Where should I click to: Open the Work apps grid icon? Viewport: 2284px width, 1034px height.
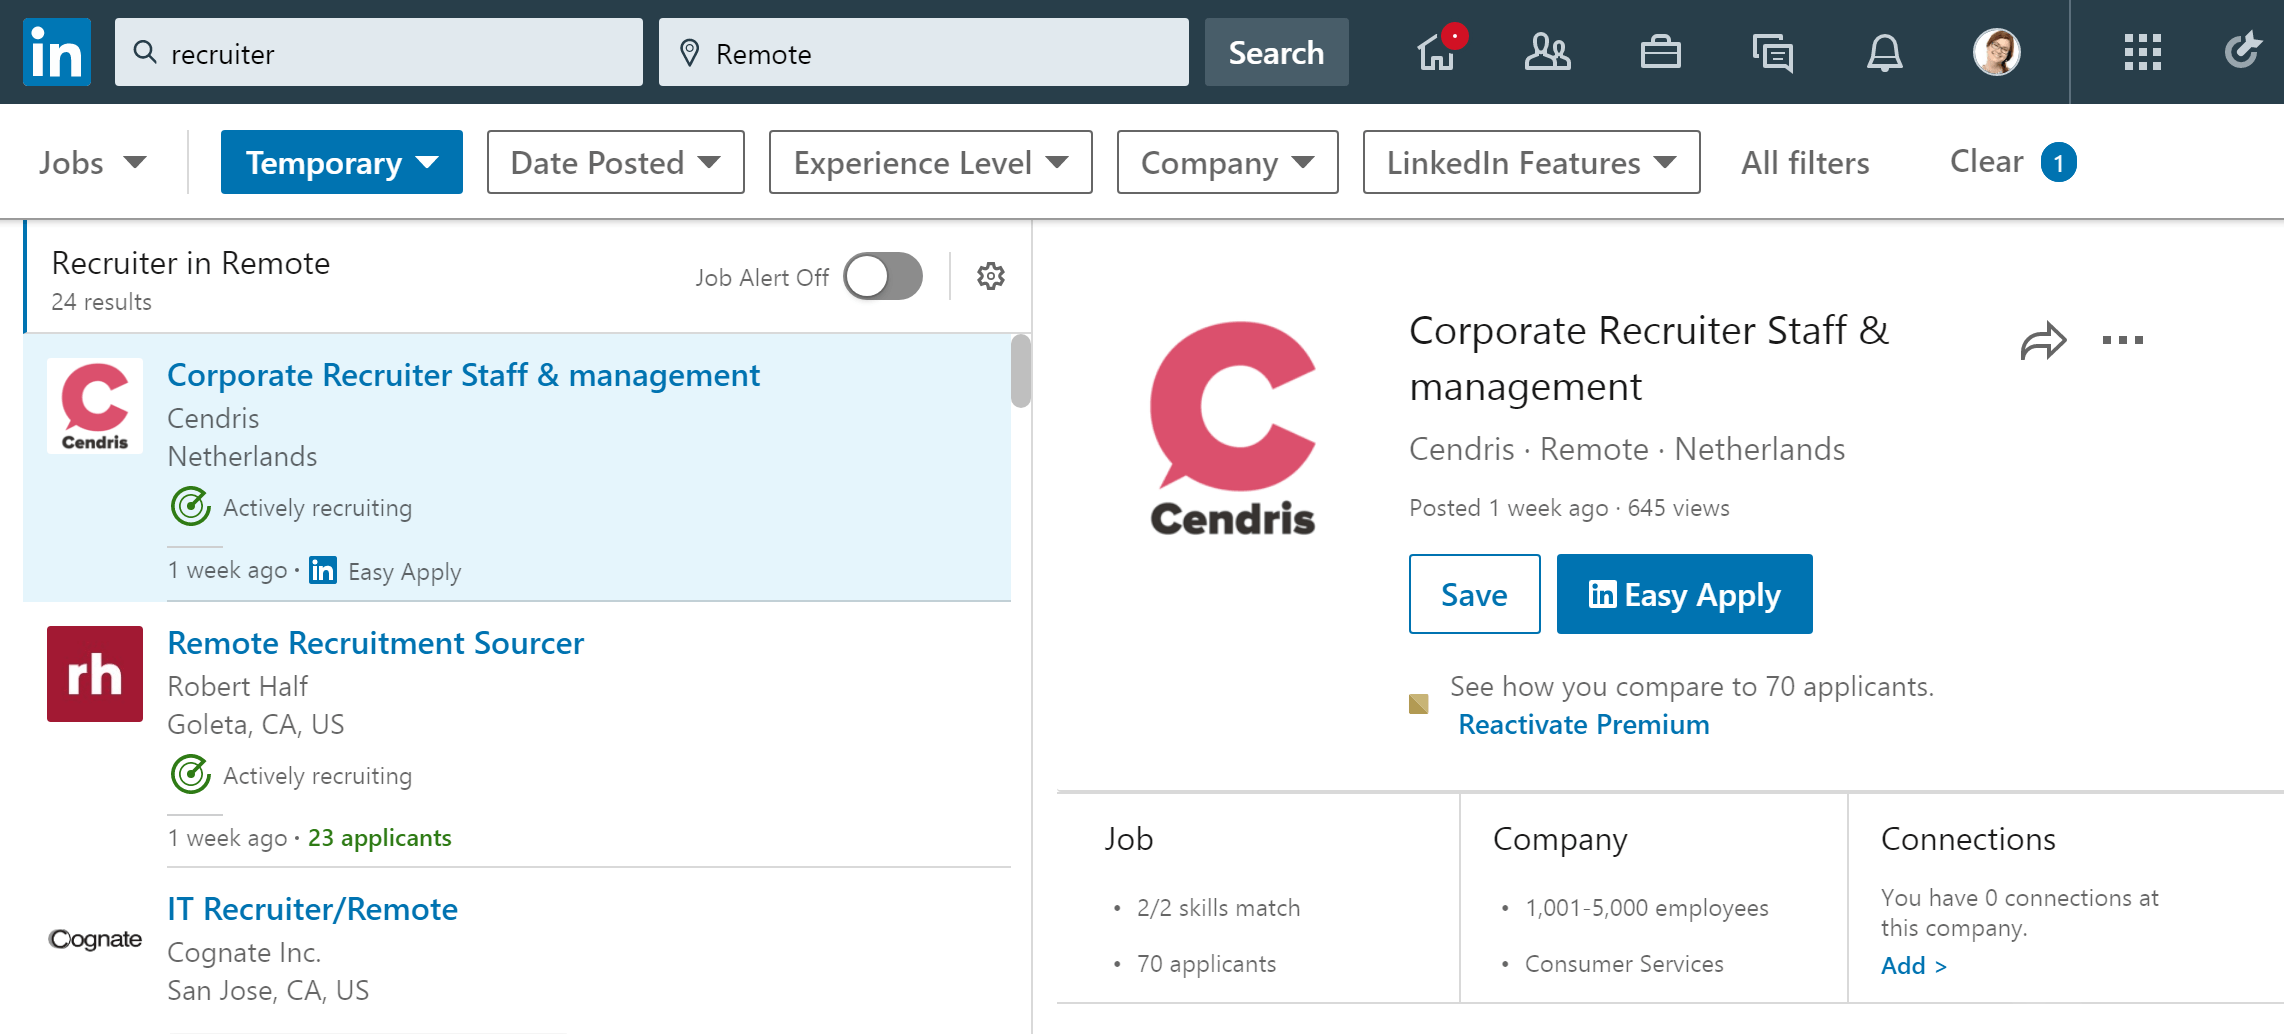[2142, 52]
